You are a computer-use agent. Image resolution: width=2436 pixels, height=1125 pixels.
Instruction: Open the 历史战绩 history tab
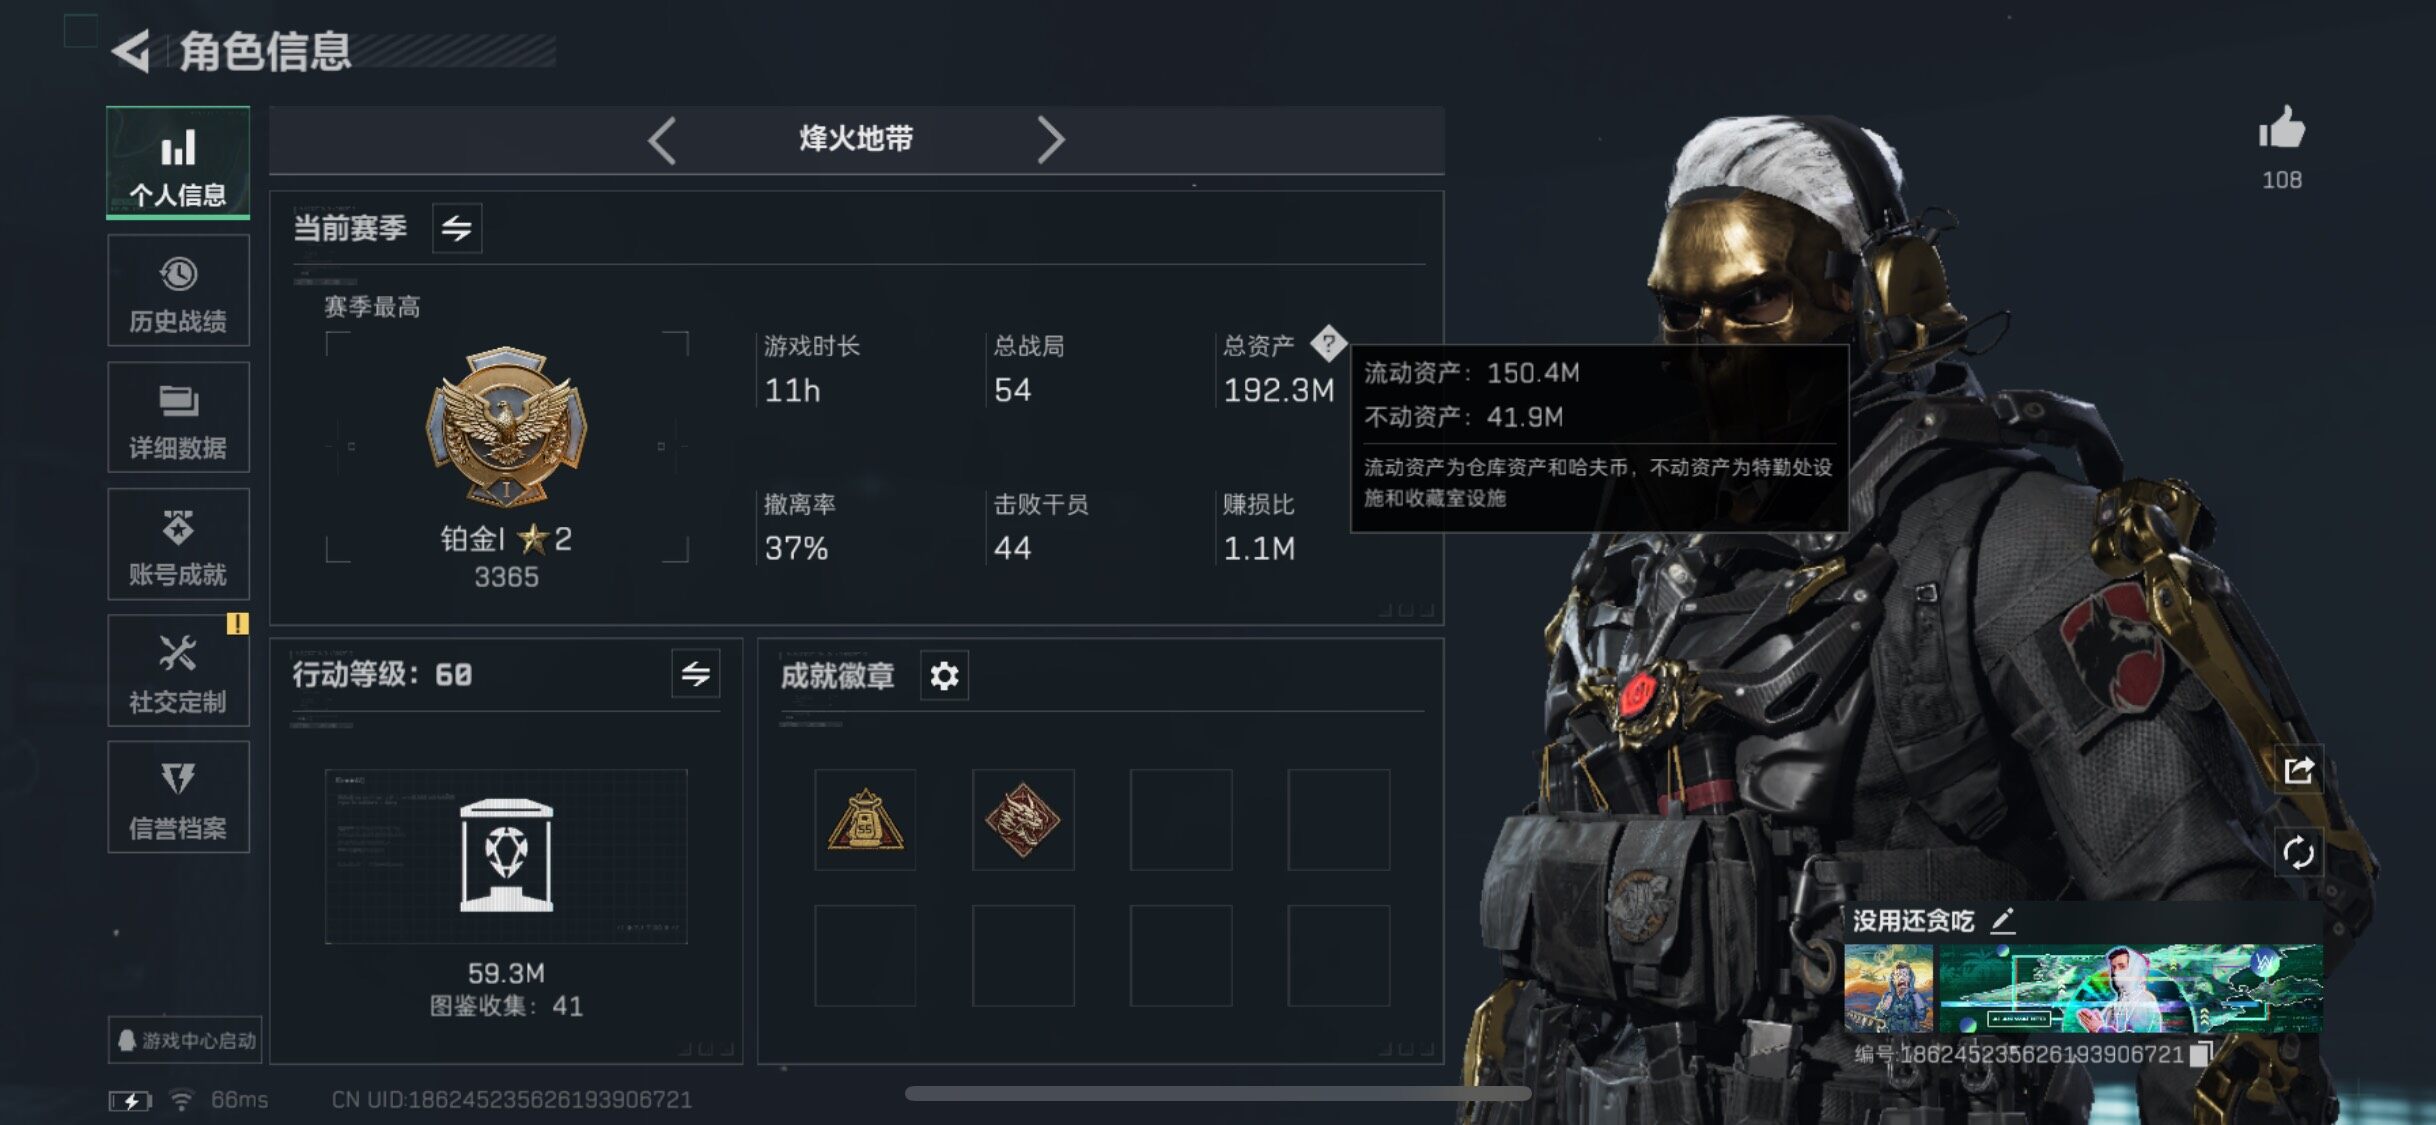(178, 291)
